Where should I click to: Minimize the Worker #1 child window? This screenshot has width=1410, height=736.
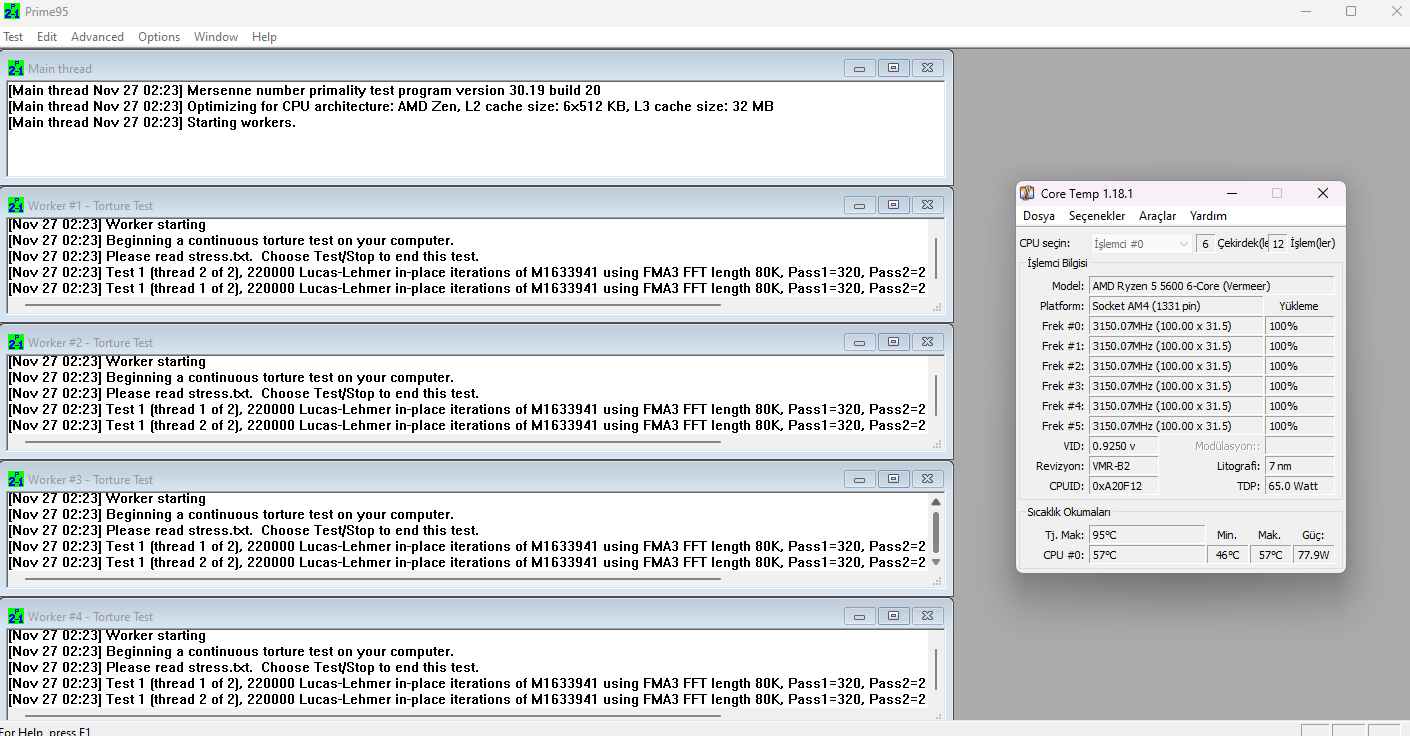pos(859,205)
